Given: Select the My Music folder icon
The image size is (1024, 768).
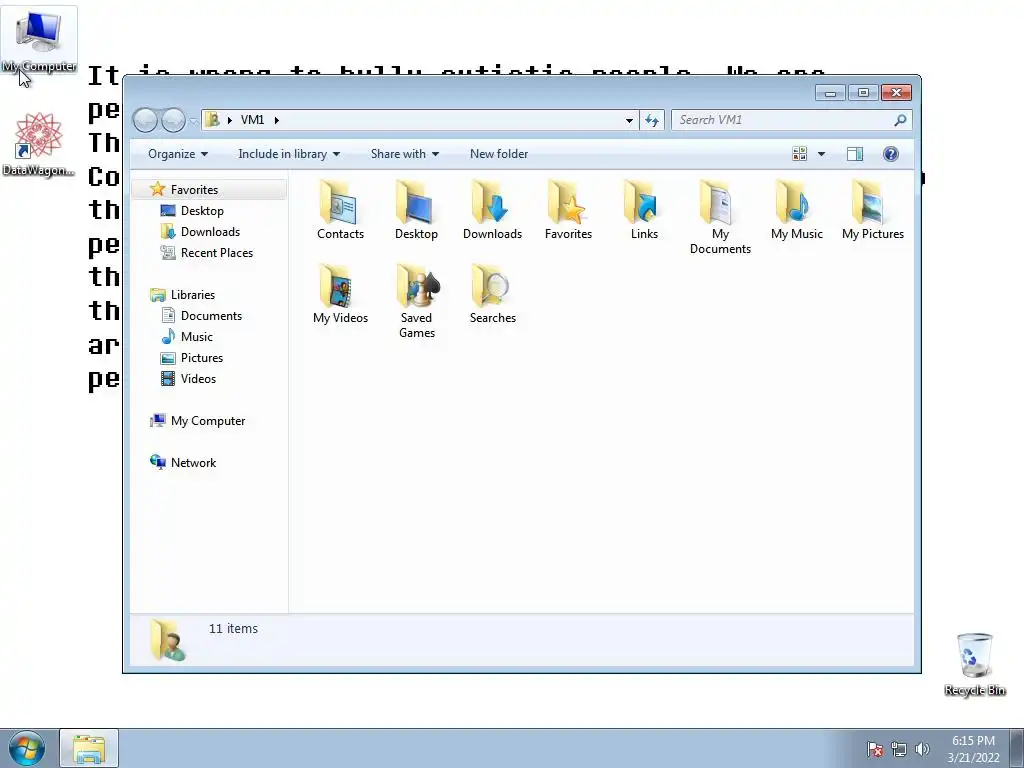Looking at the screenshot, I should (796, 210).
